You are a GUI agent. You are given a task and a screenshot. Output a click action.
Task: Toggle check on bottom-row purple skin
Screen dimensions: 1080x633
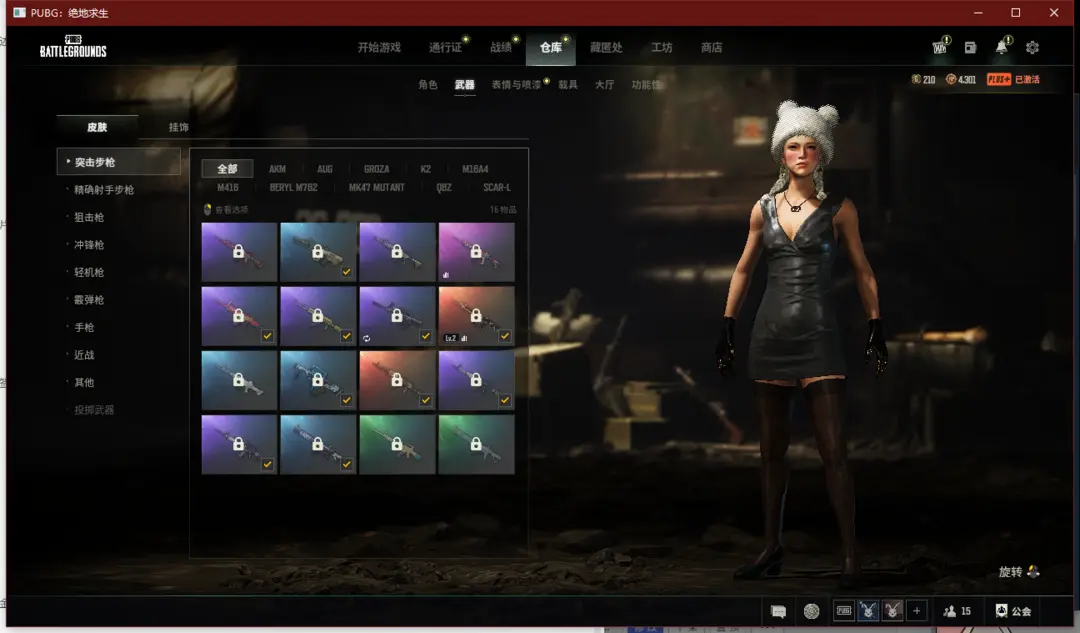[267, 464]
